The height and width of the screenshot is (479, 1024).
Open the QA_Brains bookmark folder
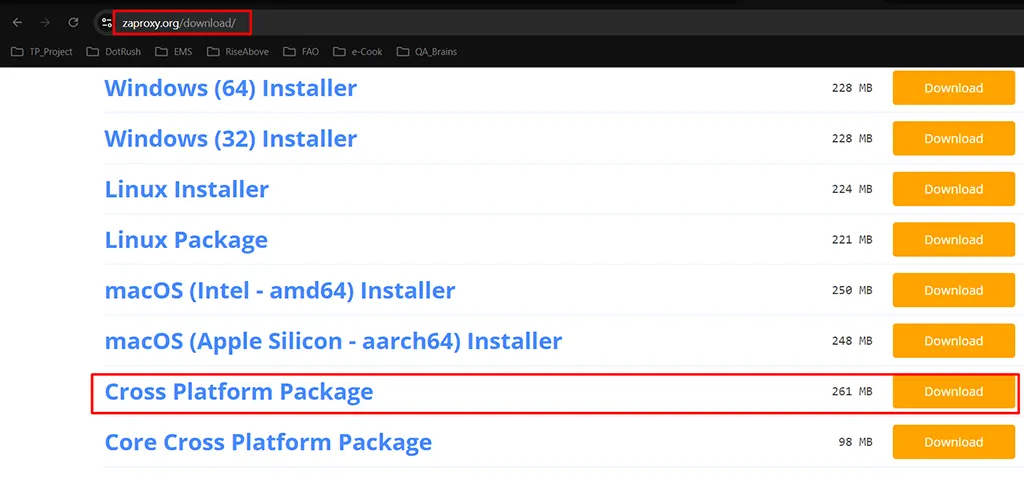[x=427, y=52]
